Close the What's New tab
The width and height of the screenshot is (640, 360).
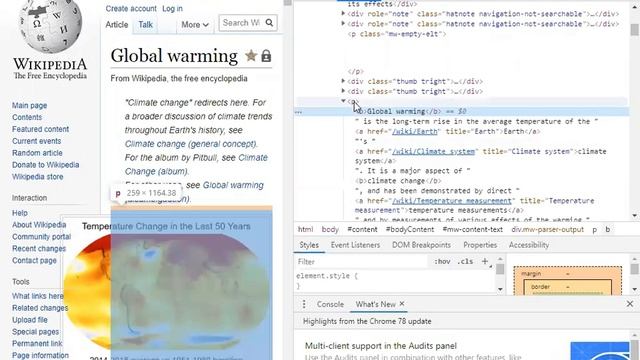point(402,304)
